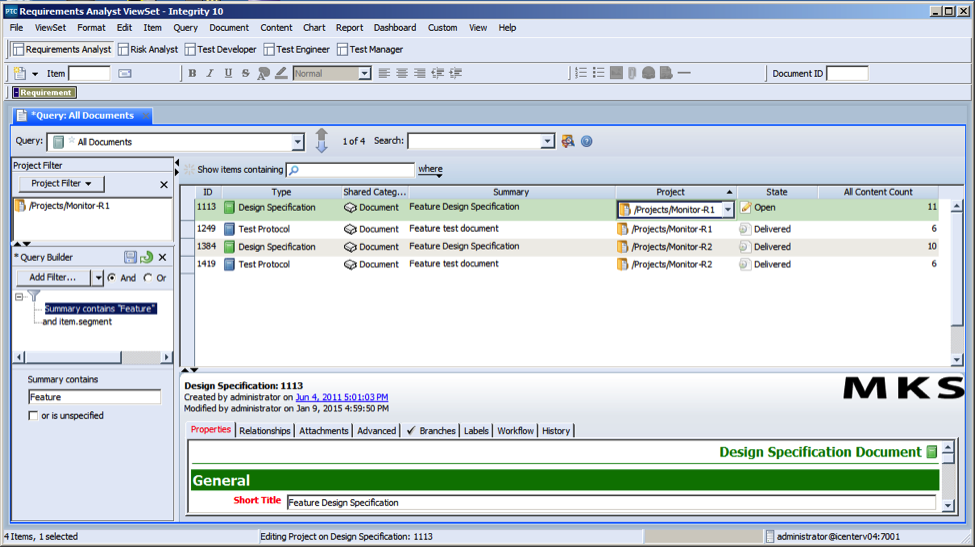The image size is (975, 548).
Task: Select 'Summary contains Feature' filter node
Action: (x=99, y=309)
